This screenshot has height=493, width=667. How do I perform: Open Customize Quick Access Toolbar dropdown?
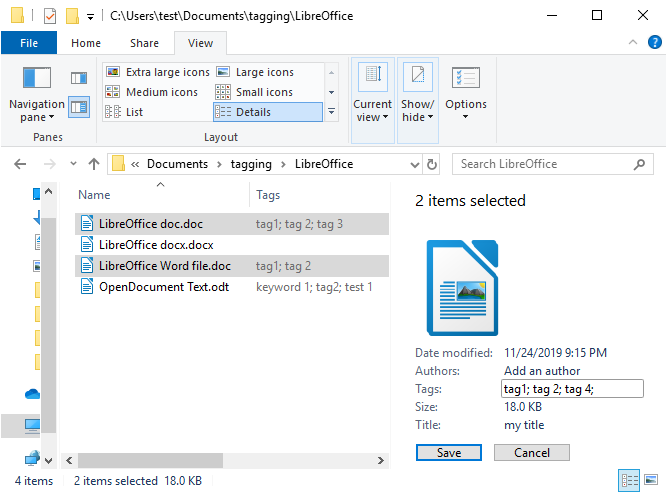click(90, 17)
